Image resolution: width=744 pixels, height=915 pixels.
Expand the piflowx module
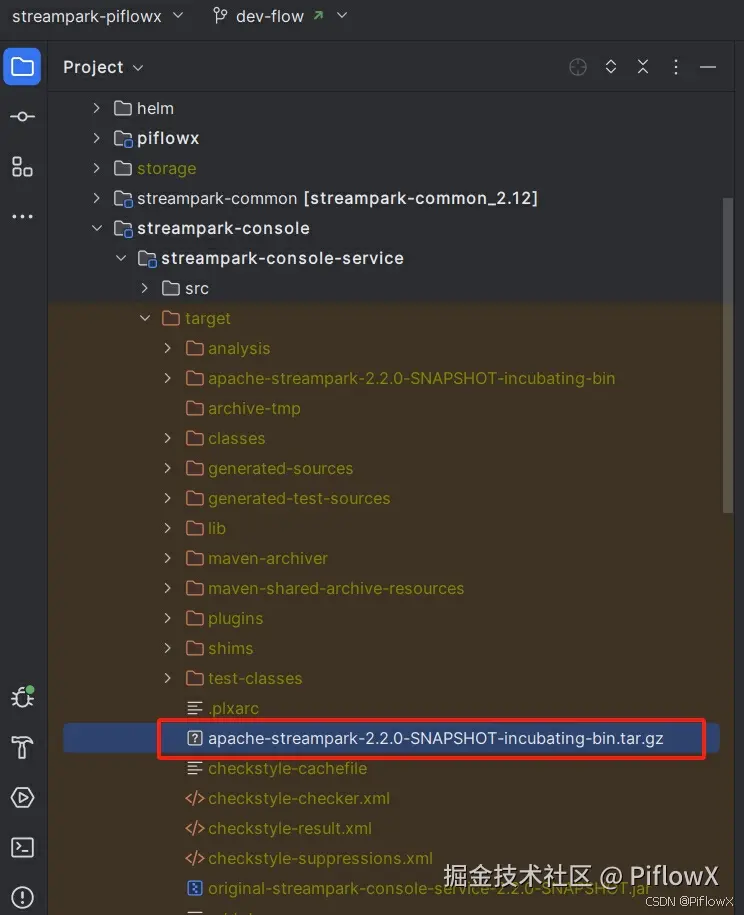pos(96,138)
